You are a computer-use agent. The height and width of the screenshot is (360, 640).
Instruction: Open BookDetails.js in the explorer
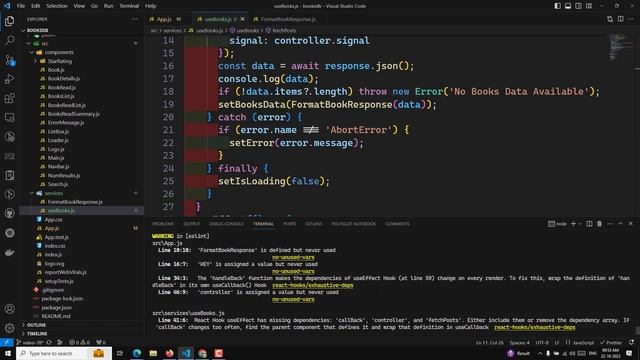point(64,78)
